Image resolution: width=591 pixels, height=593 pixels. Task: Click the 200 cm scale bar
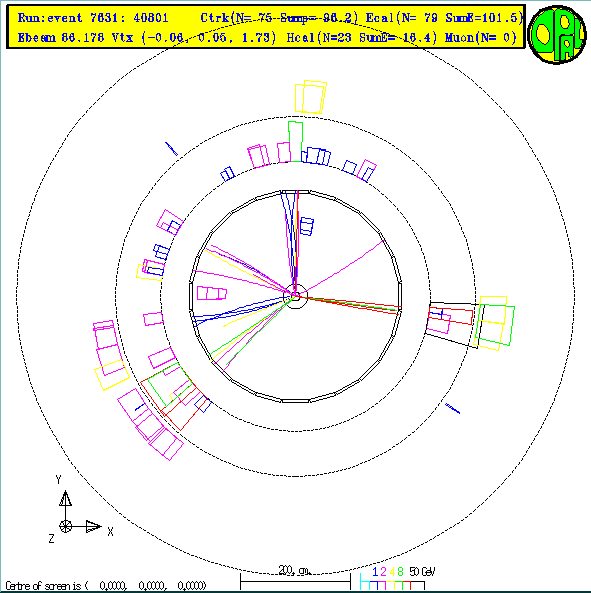coord(295,581)
